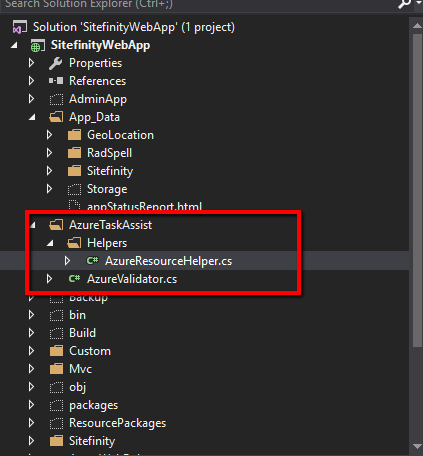Image resolution: width=423 pixels, height=456 pixels.
Task: Click the RadSpell folder icon
Action: [74, 153]
